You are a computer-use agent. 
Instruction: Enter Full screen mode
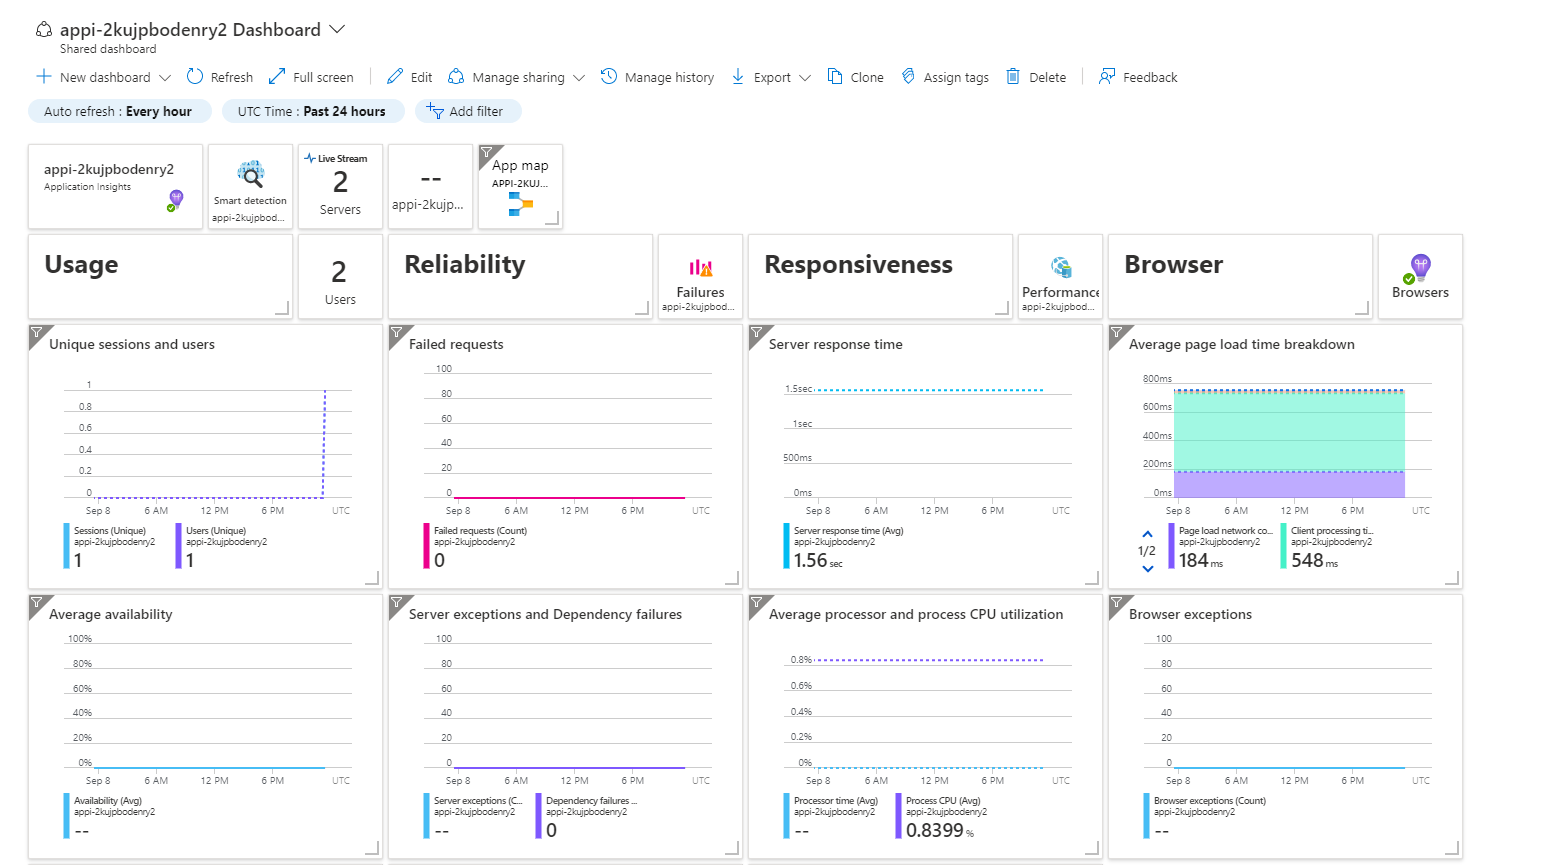pyautogui.click(x=311, y=77)
